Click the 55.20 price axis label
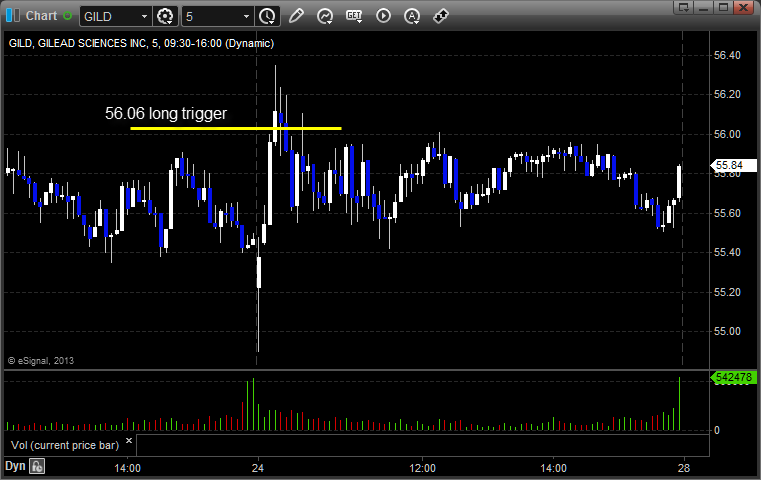The width and height of the screenshot is (761, 480). 727,292
